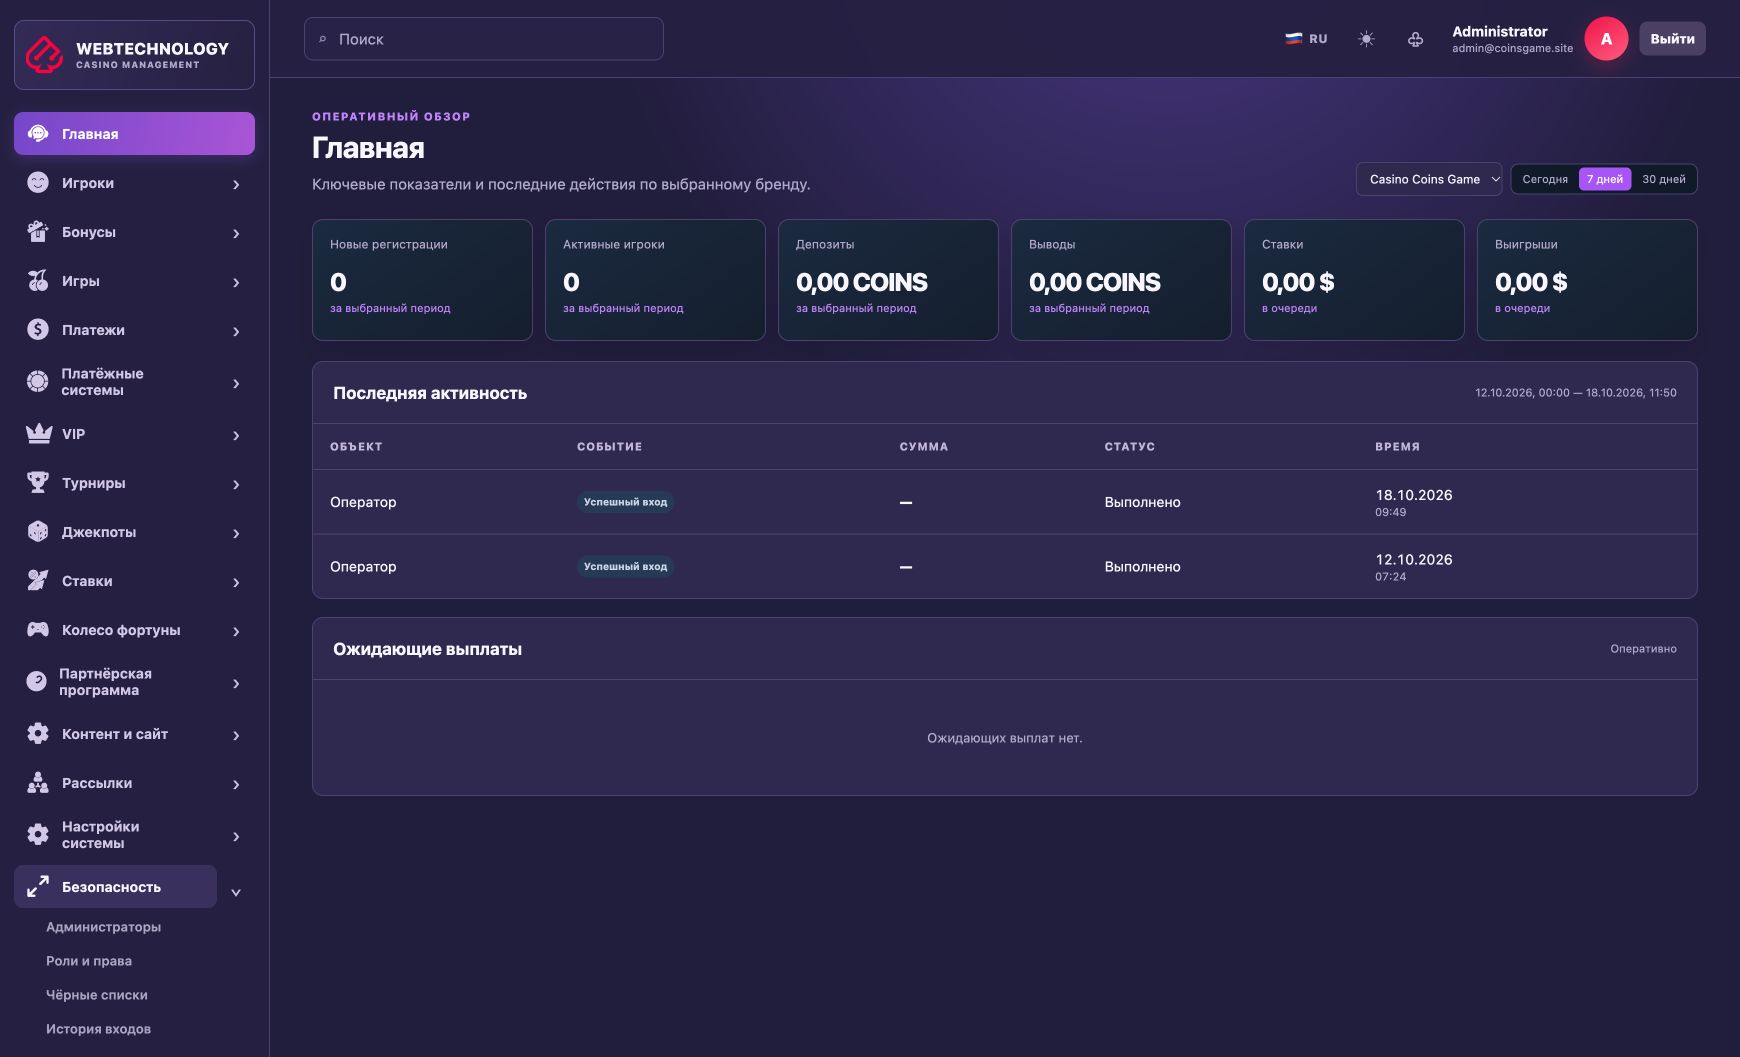Select the Сегодня period option
1740x1057 pixels.
tap(1545, 180)
